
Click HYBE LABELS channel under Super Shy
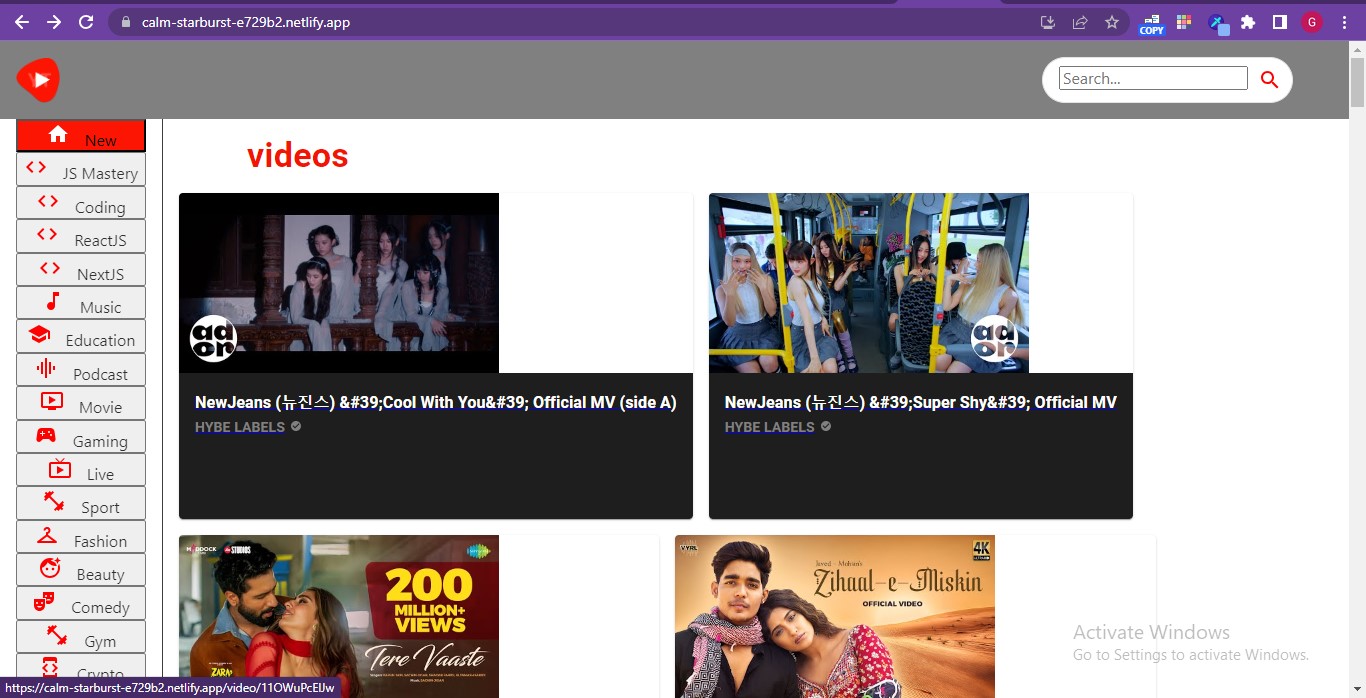point(769,427)
